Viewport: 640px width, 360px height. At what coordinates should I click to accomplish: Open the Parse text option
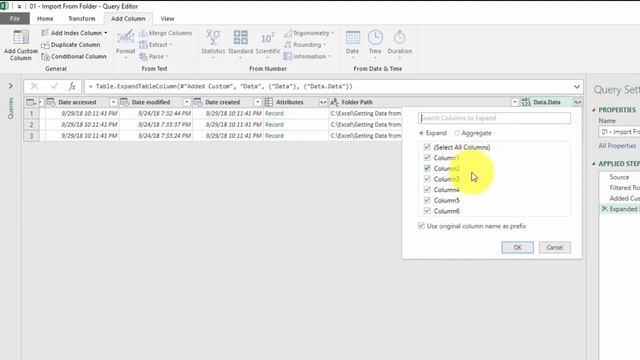(153, 56)
